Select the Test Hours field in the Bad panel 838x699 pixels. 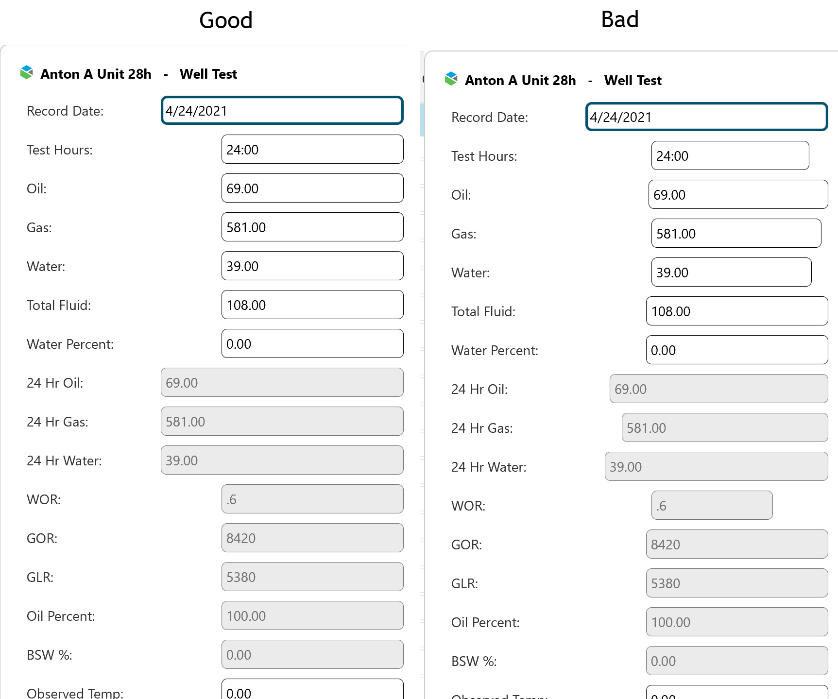[x=730, y=156]
